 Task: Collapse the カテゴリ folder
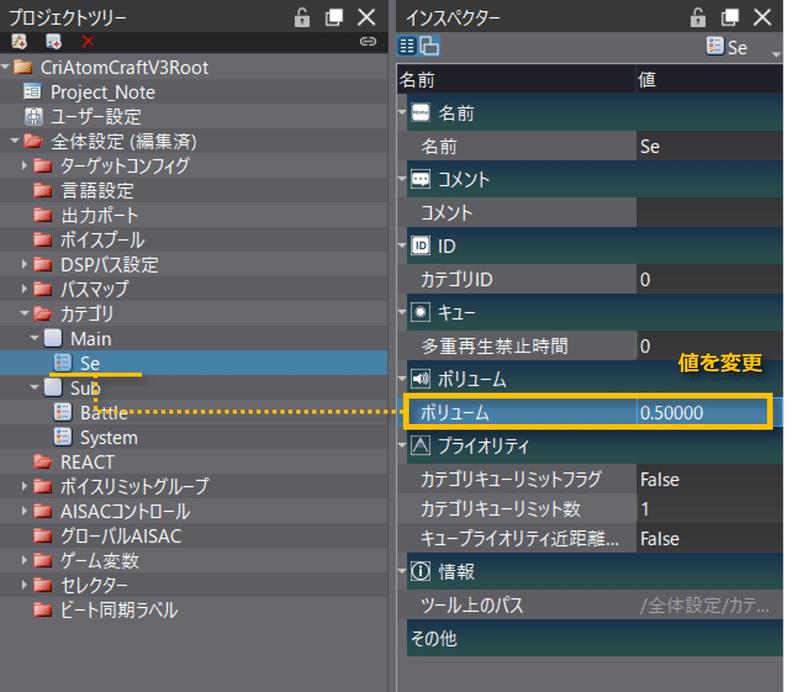click(x=24, y=313)
